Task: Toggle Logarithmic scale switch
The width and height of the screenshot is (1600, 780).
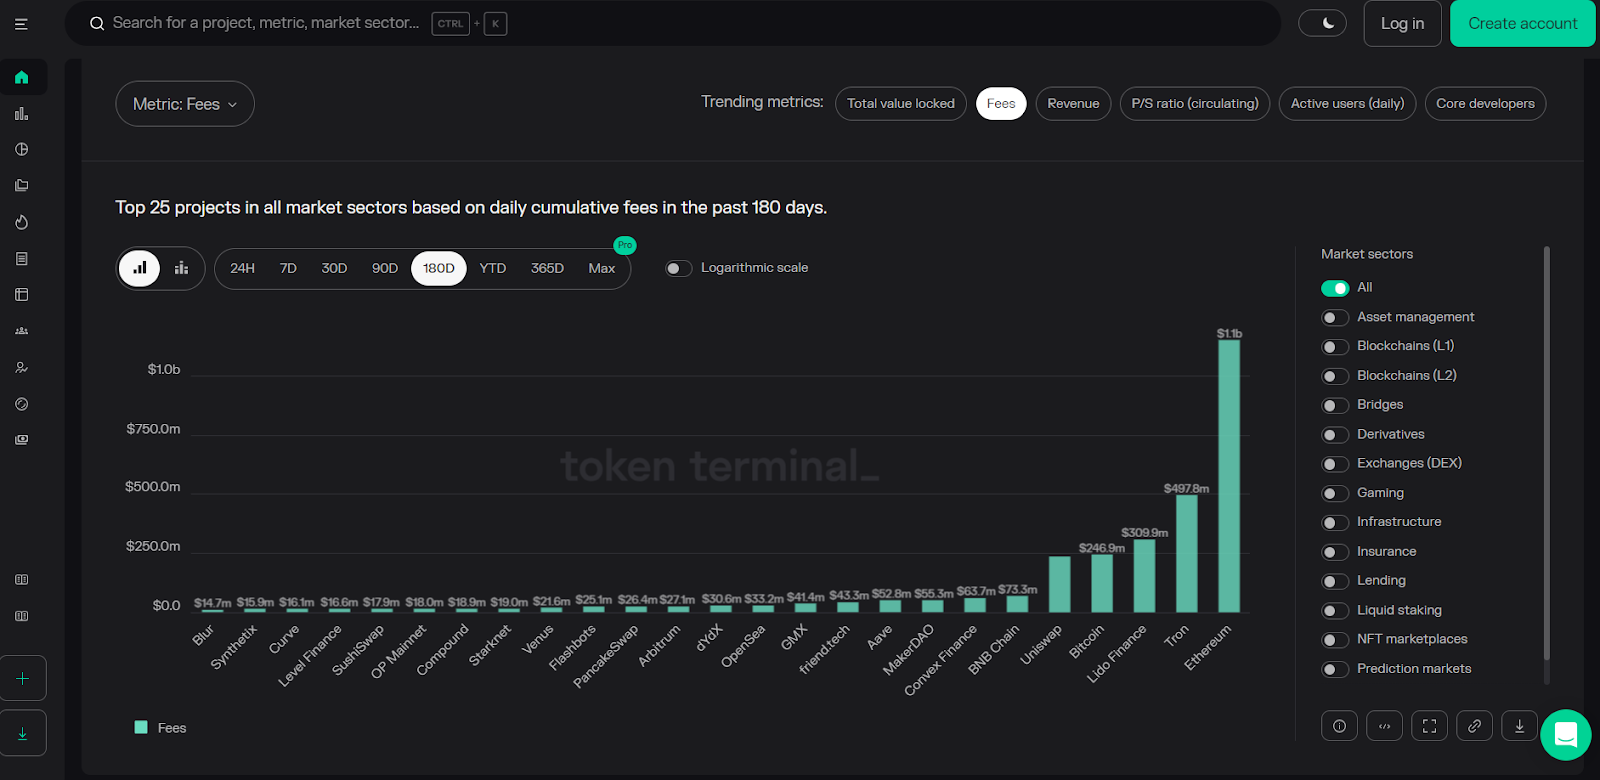Action: tap(679, 268)
